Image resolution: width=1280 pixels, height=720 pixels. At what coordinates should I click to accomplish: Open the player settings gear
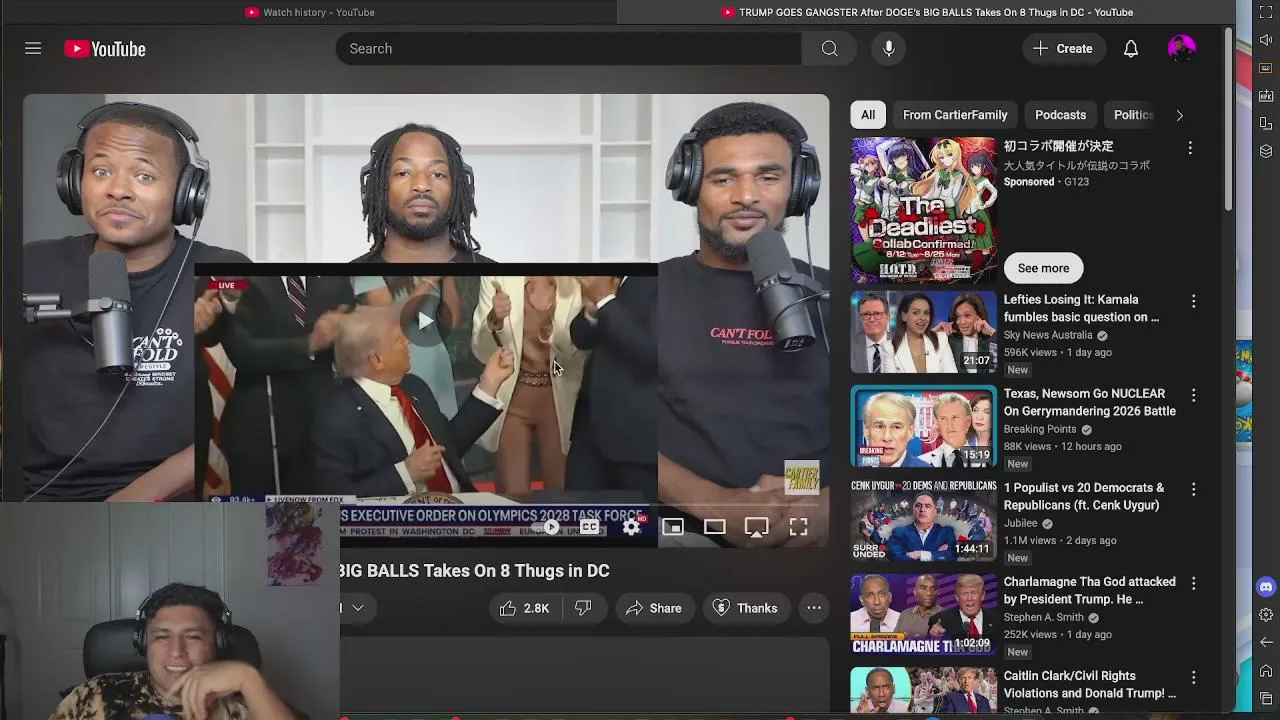(631, 527)
